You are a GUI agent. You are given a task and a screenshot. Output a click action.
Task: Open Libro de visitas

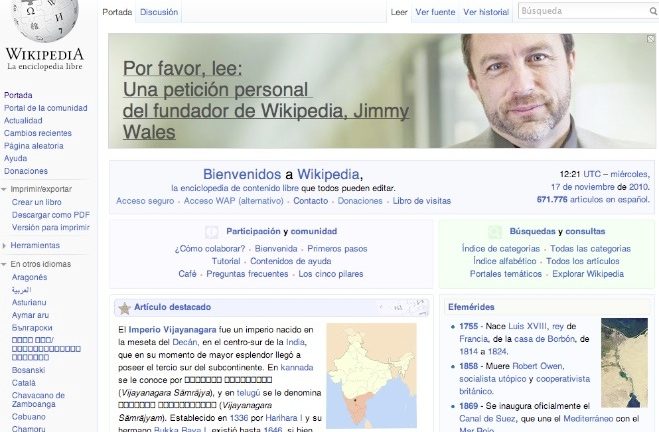pyautogui.click(x=422, y=201)
